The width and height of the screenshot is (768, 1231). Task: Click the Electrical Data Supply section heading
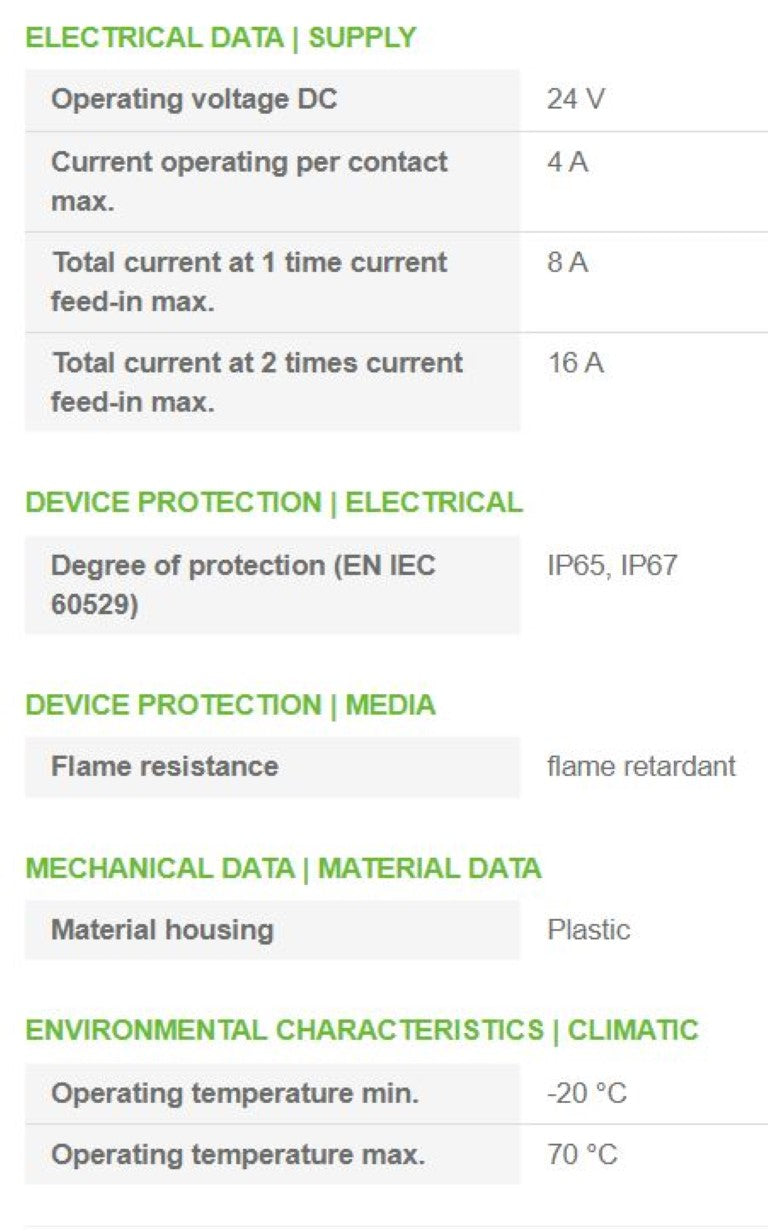point(220,38)
